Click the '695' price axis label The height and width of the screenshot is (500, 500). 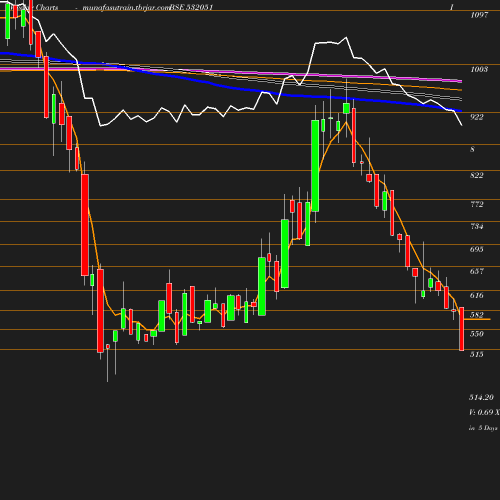tap(477, 249)
